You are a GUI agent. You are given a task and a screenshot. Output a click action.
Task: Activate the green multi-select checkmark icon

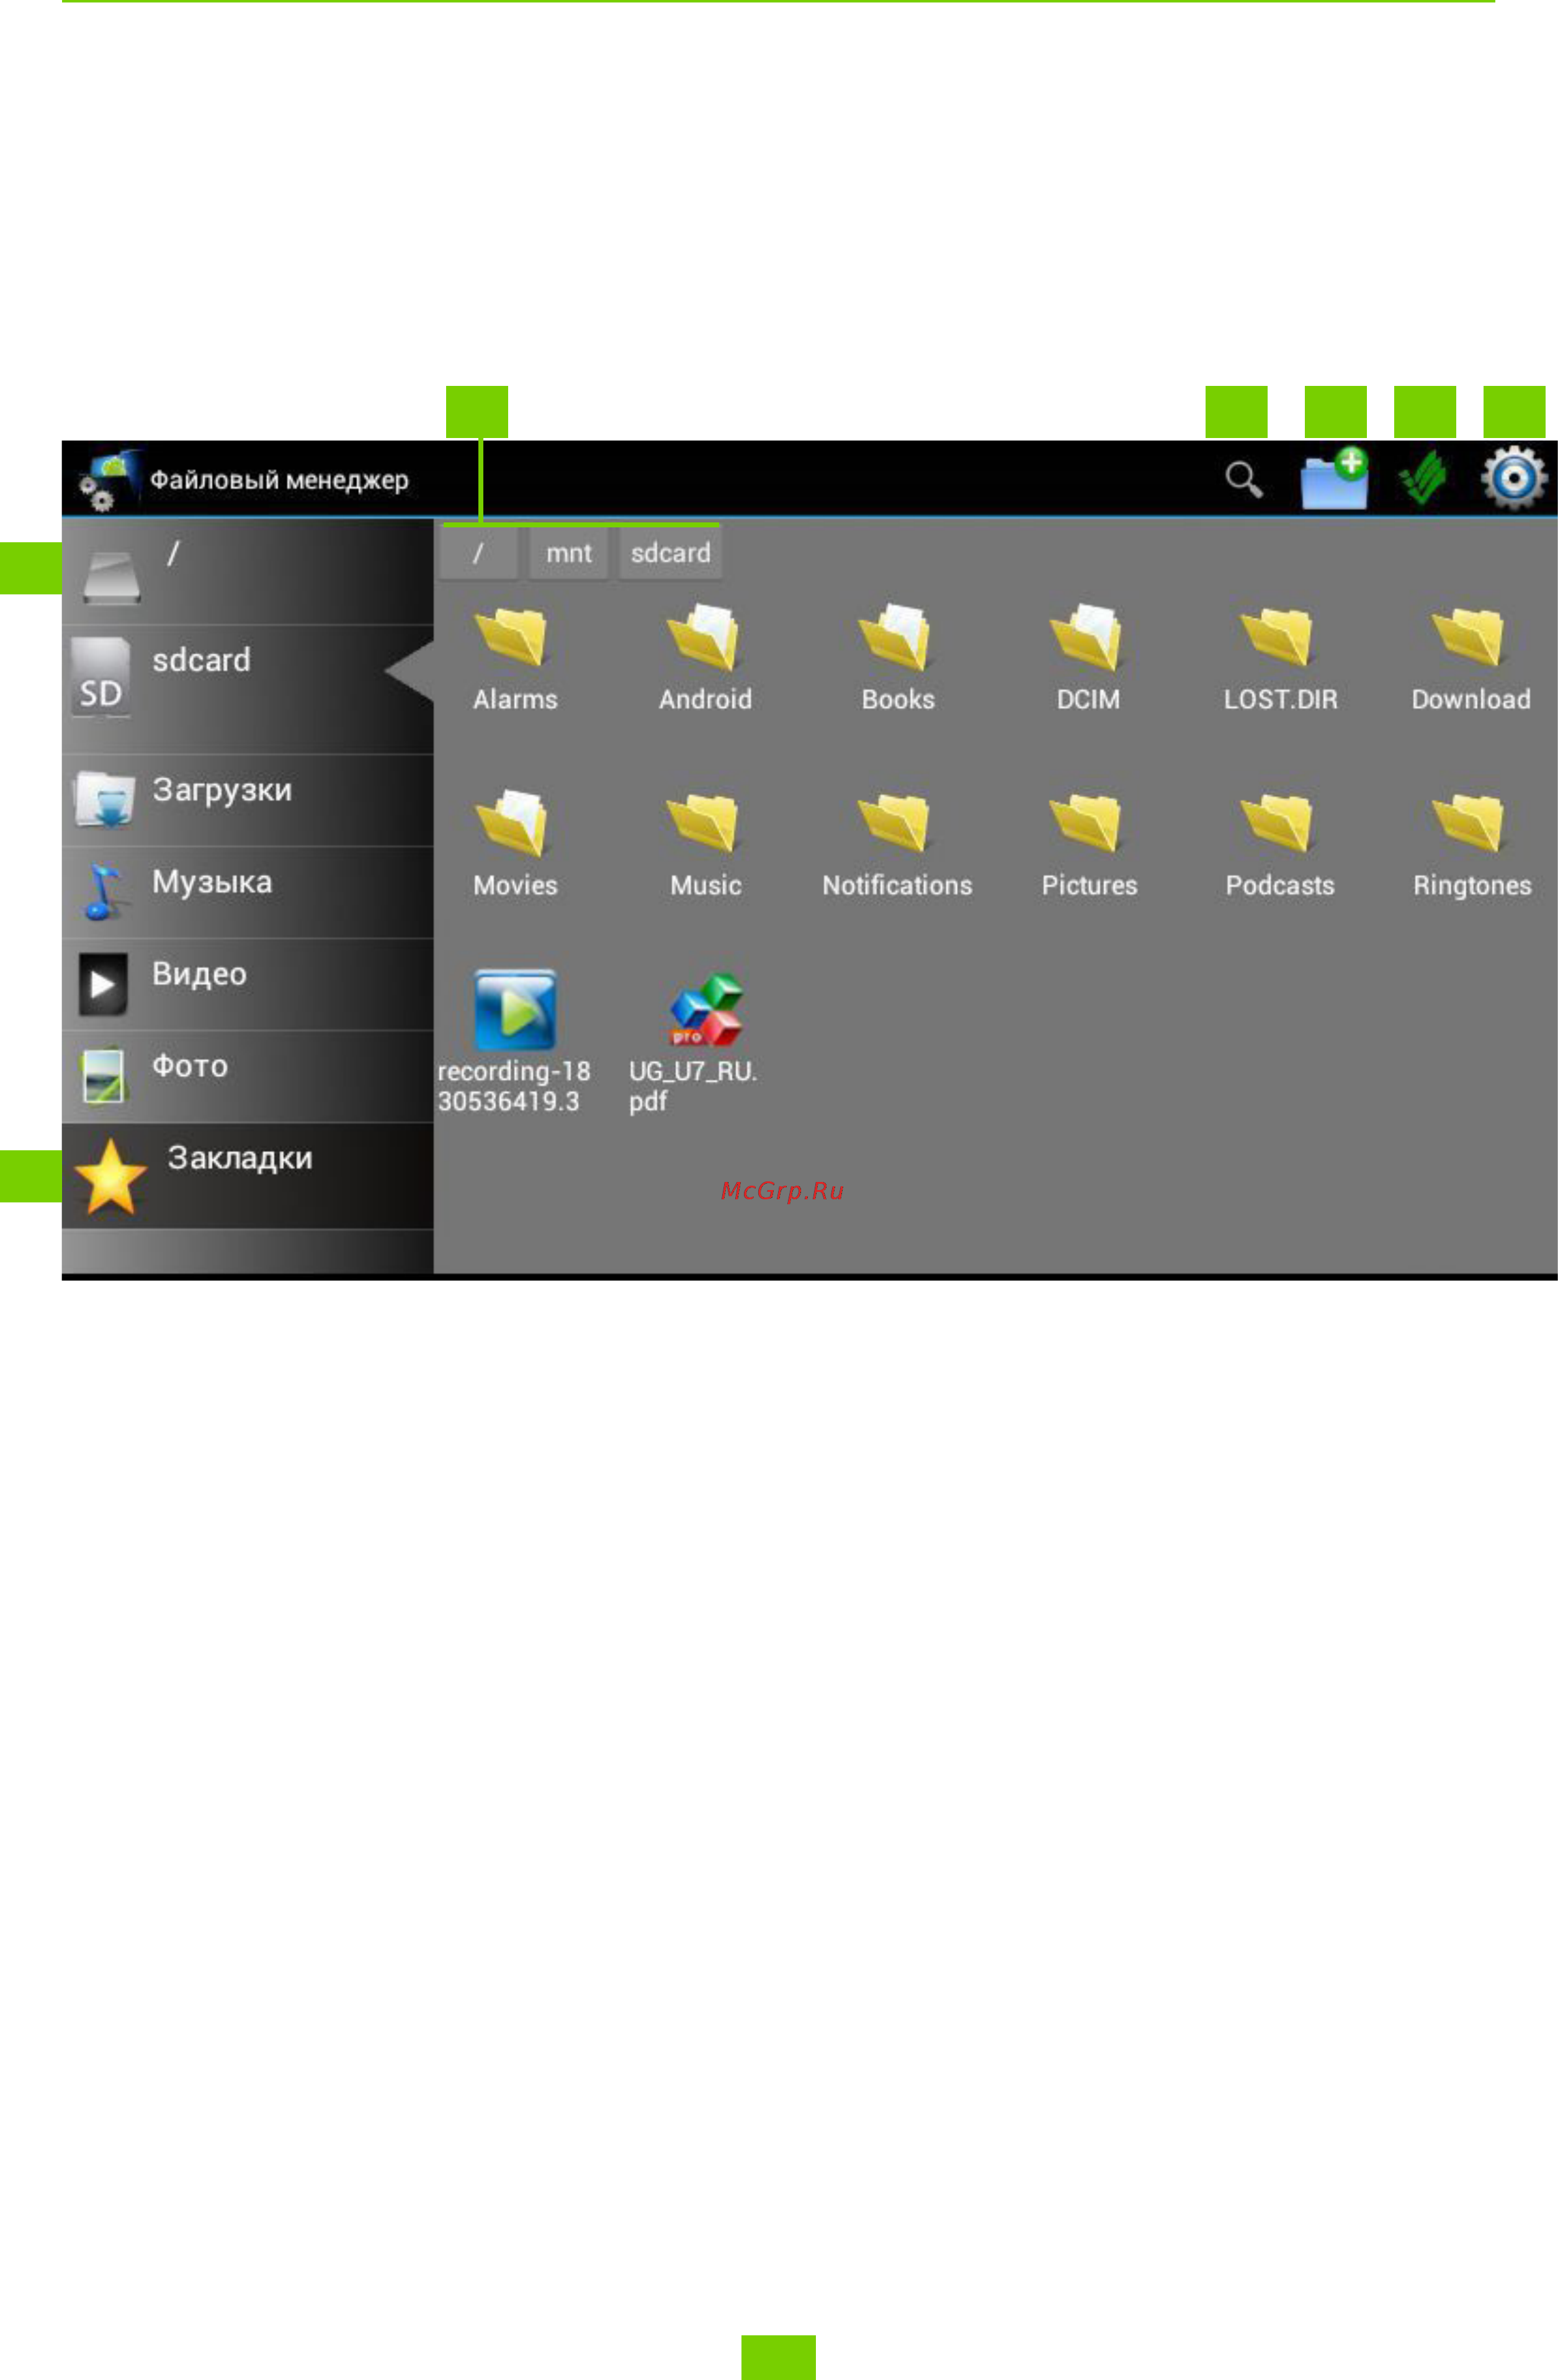1423,479
